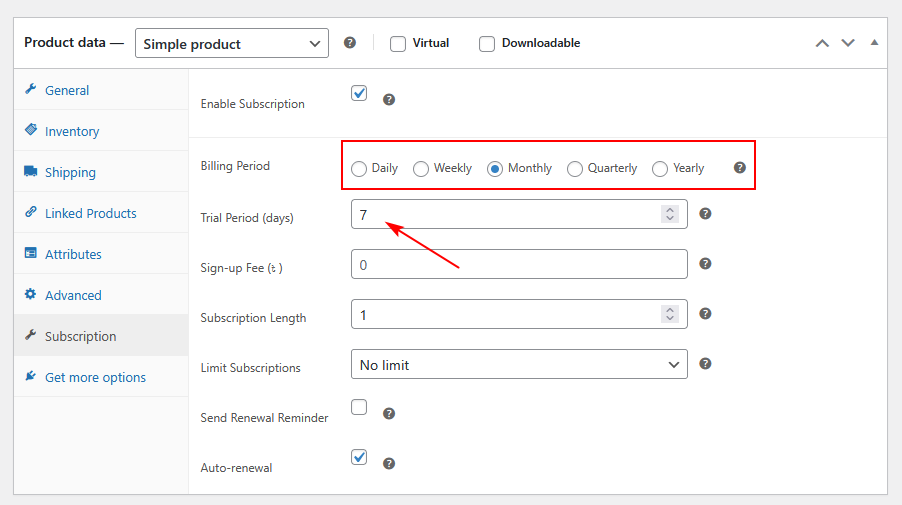Click the truck icon beside Shipping

click(30, 171)
